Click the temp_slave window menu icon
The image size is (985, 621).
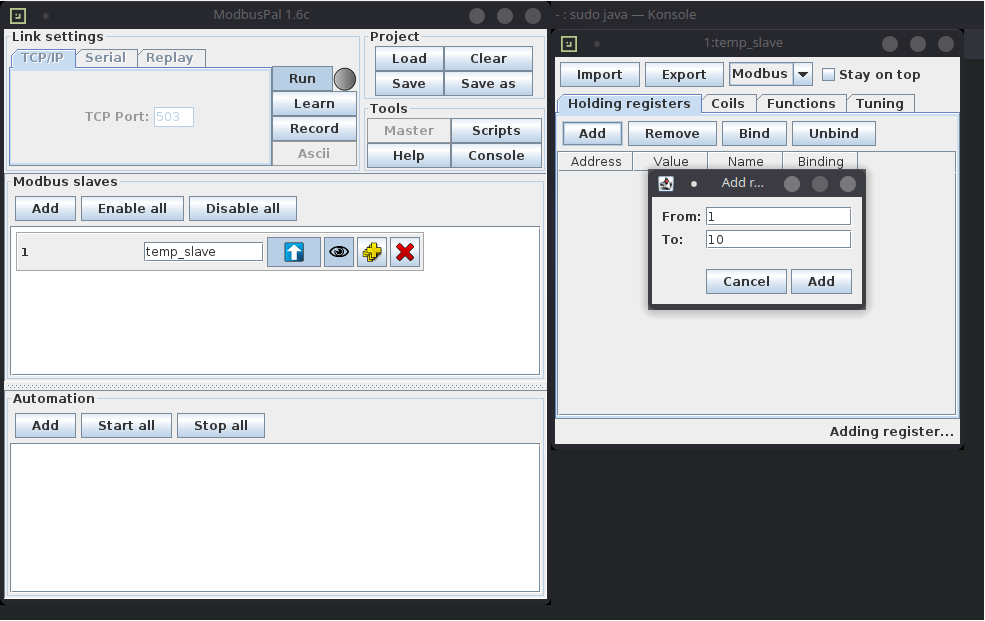(x=569, y=43)
